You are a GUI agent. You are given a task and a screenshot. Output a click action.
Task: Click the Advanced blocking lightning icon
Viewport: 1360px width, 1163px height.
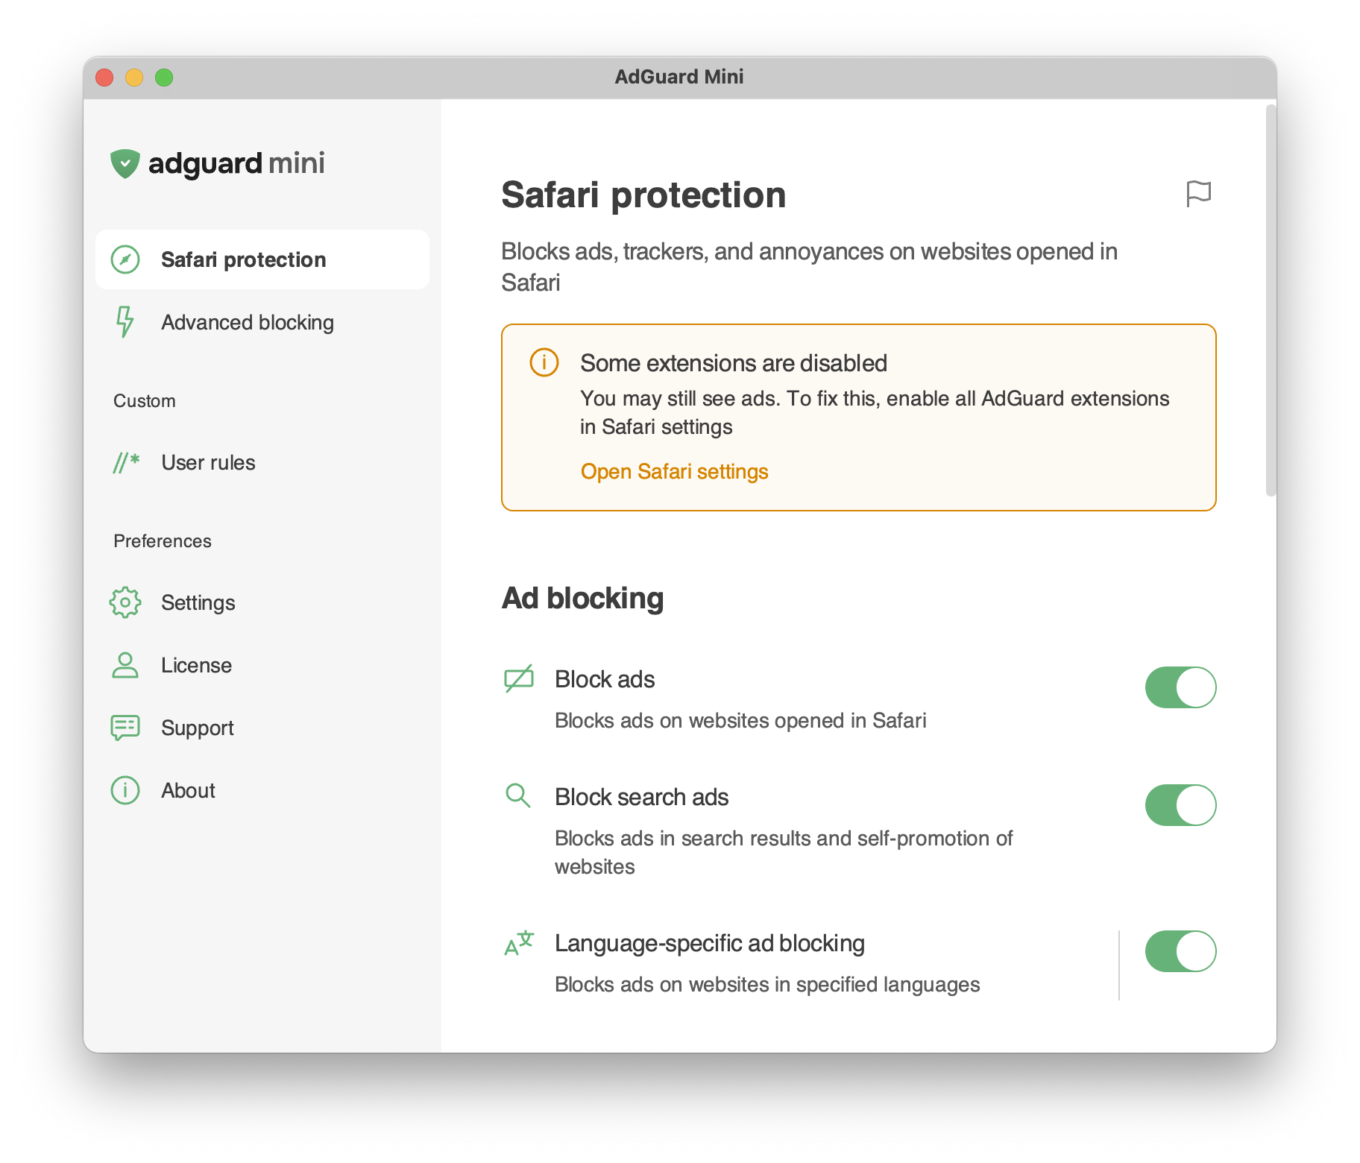(x=125, y=322)
